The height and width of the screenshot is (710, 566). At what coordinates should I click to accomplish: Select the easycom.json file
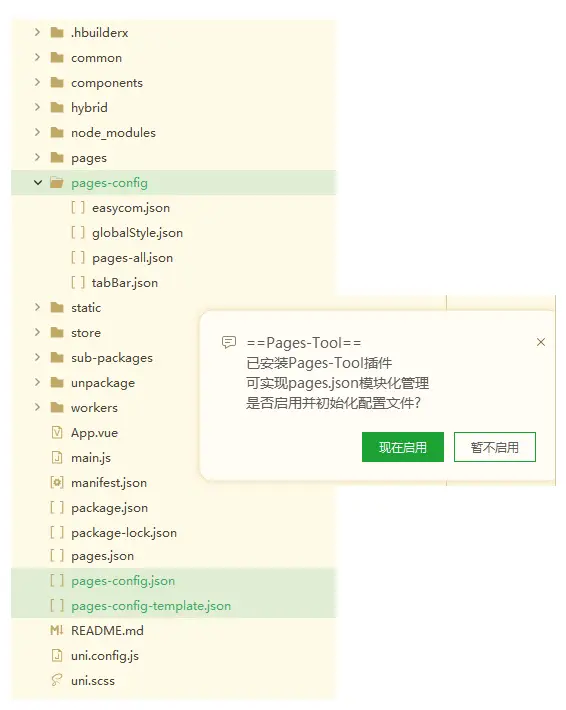tap(131, 208)
